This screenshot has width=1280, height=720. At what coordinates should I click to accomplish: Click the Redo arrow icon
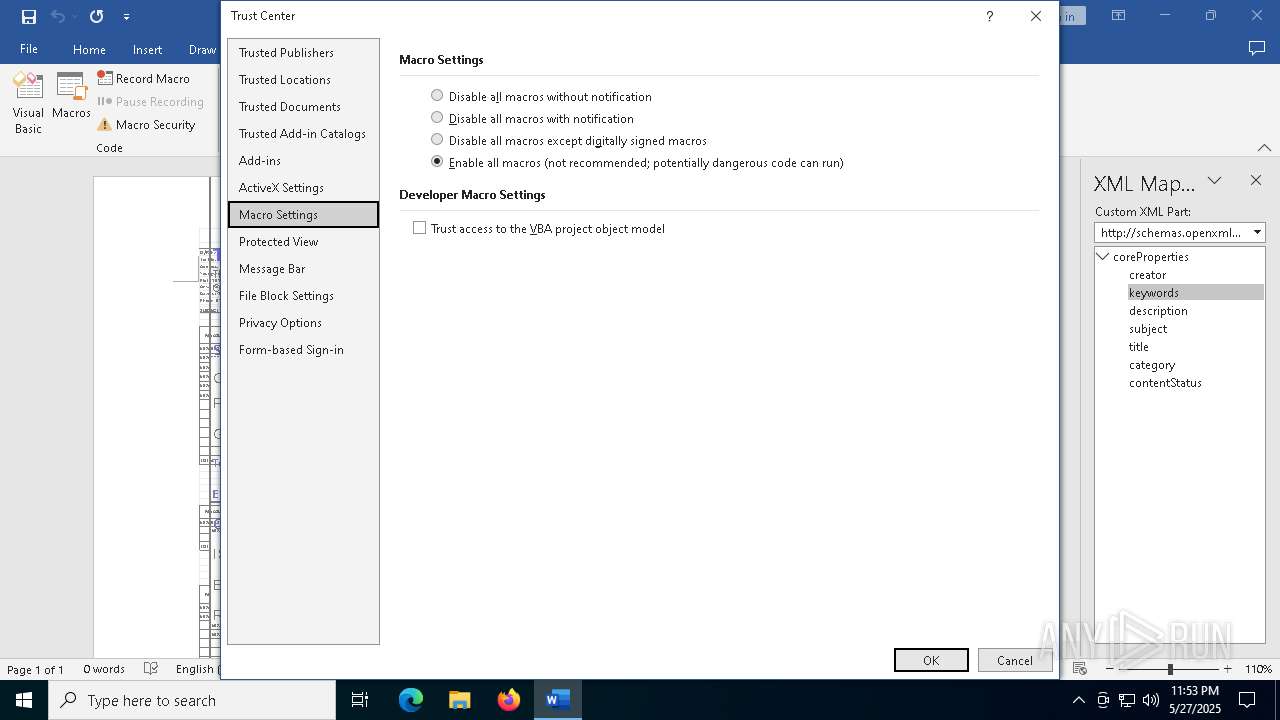[96, 16]
